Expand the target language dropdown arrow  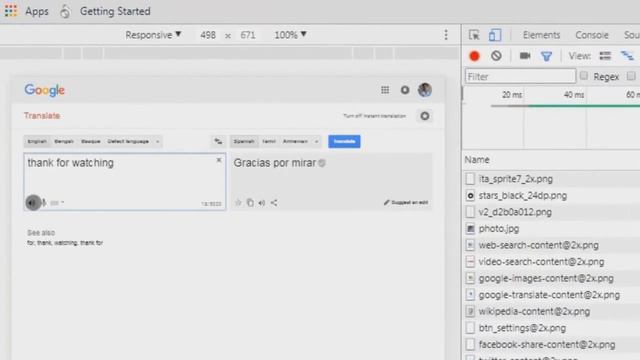316,142
